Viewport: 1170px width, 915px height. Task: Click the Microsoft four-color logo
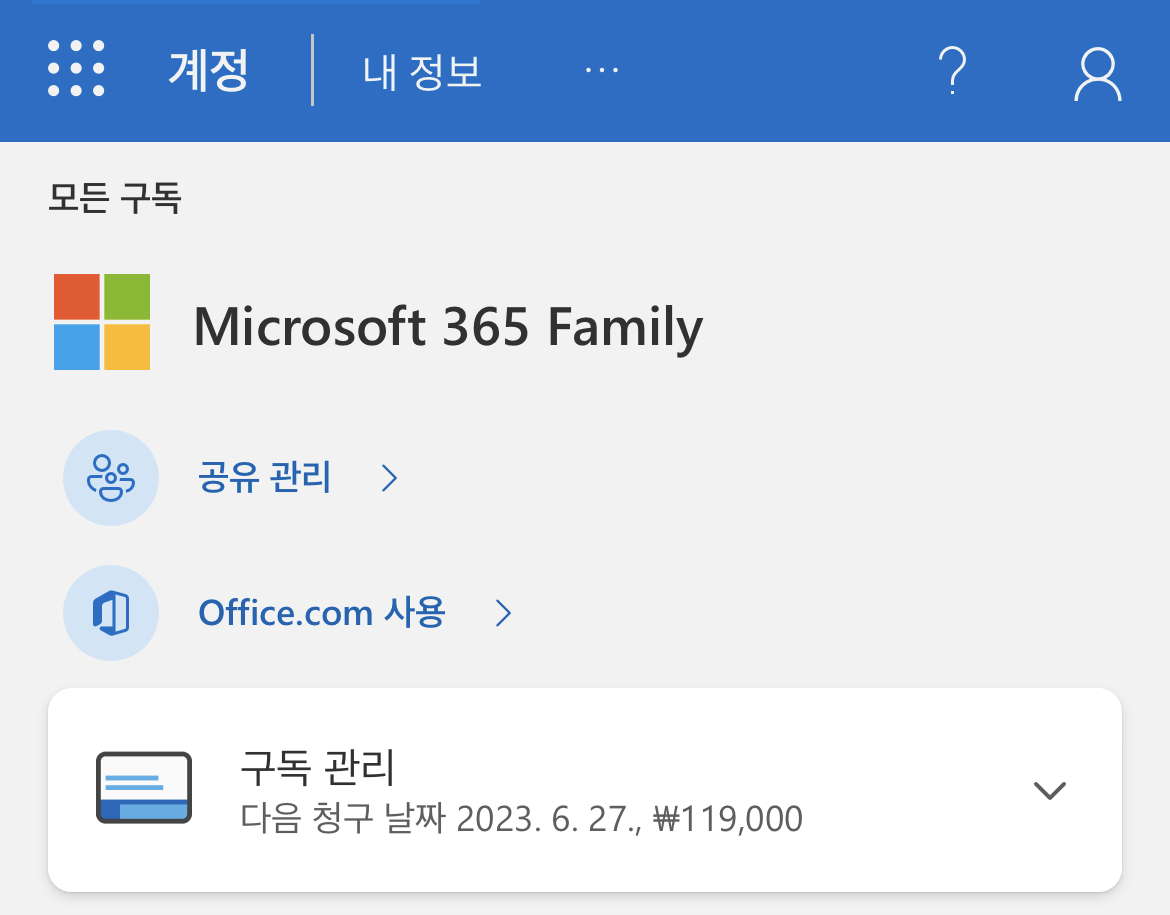102,322
